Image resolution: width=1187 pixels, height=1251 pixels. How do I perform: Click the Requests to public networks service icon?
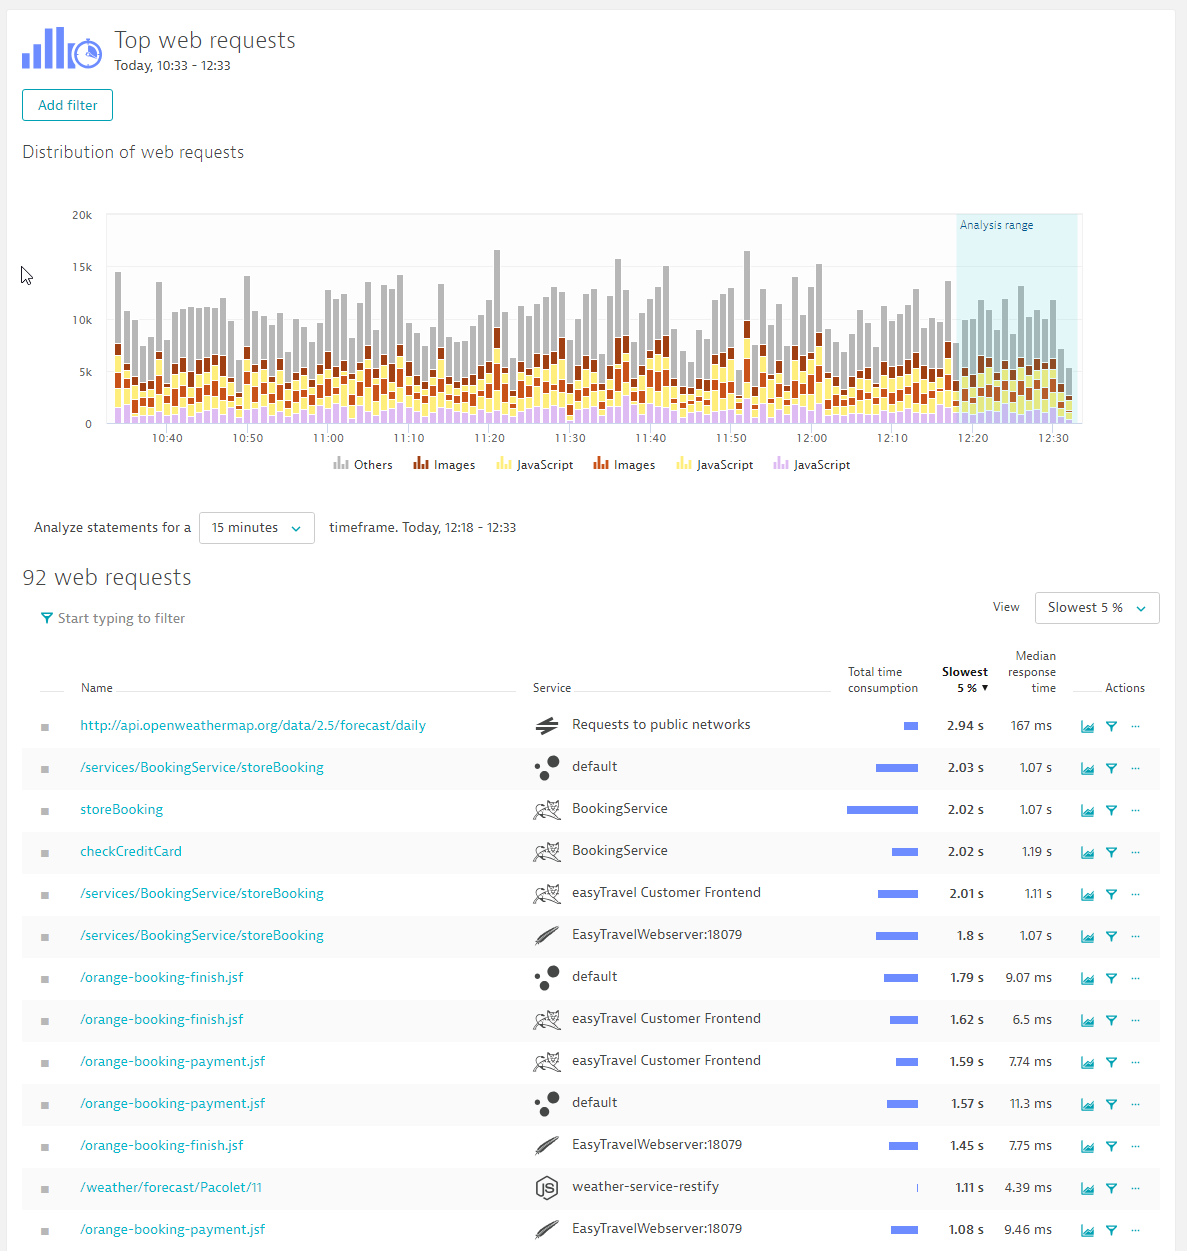click(546, 726)
